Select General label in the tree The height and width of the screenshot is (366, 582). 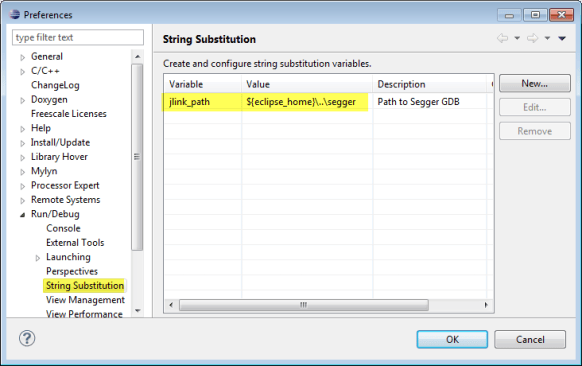(47, 56)
